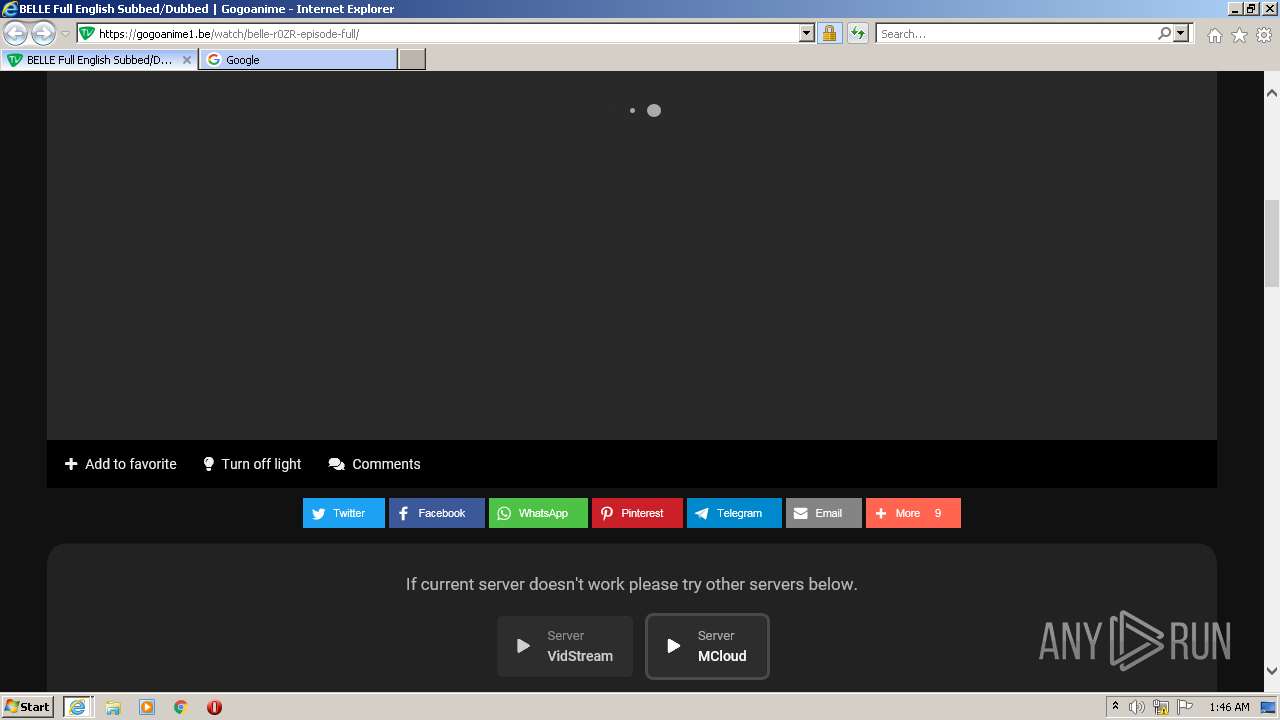Share on Facebook
The width and height of the screenshot is (1280, 720).
[437, 513]
